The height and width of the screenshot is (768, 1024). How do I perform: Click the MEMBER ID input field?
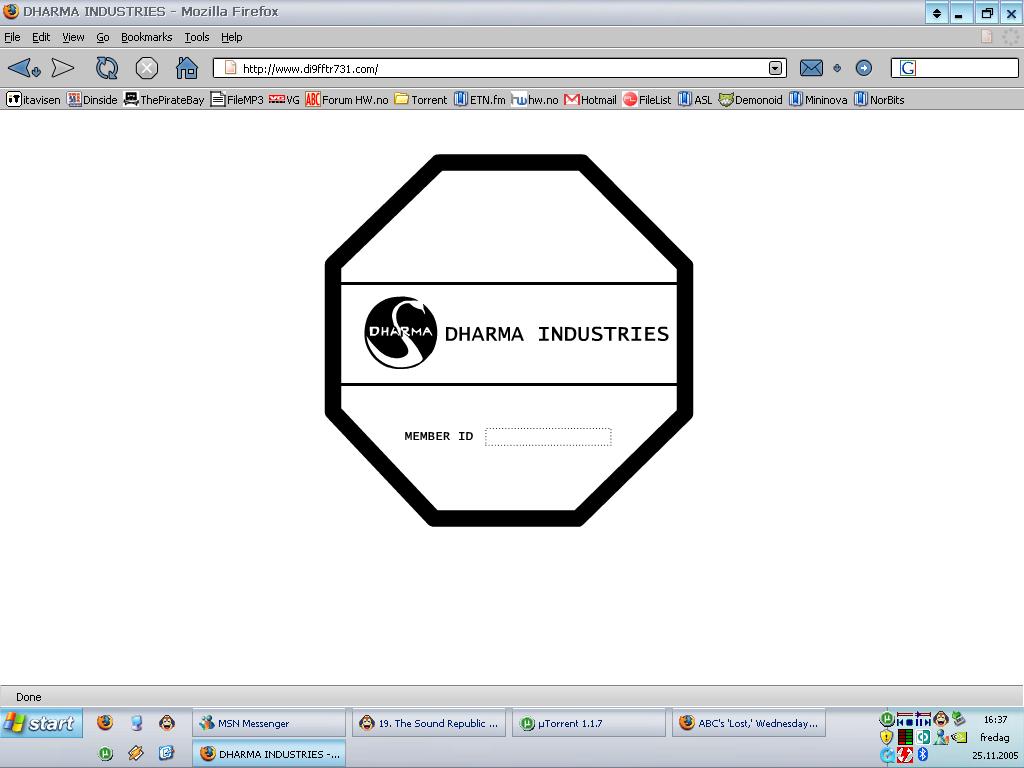[x=549, y=437]
